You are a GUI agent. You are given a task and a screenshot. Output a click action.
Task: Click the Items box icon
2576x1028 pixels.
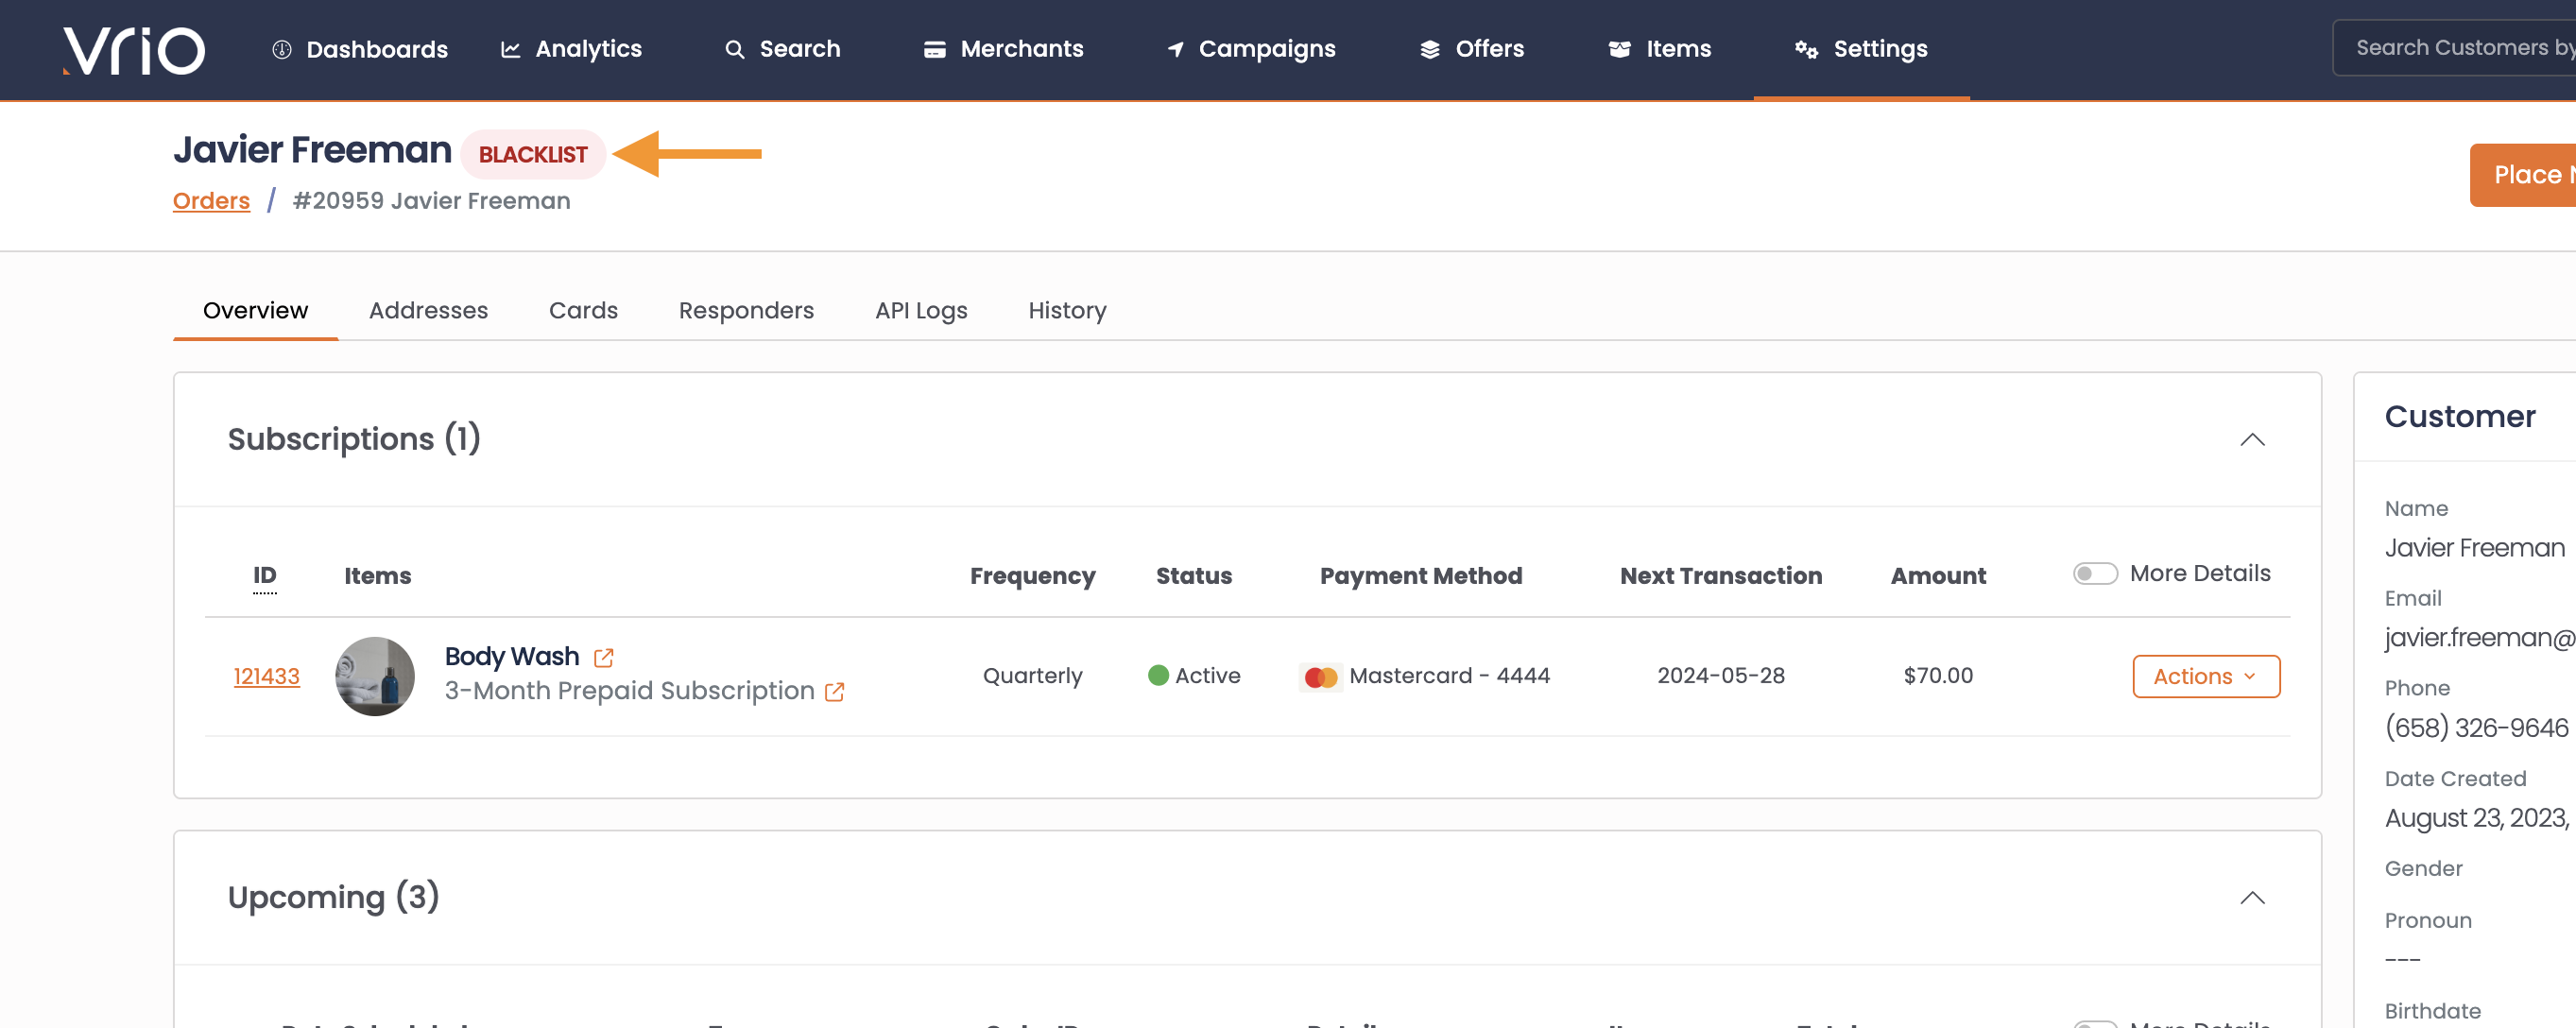(x=1619, y=49)
